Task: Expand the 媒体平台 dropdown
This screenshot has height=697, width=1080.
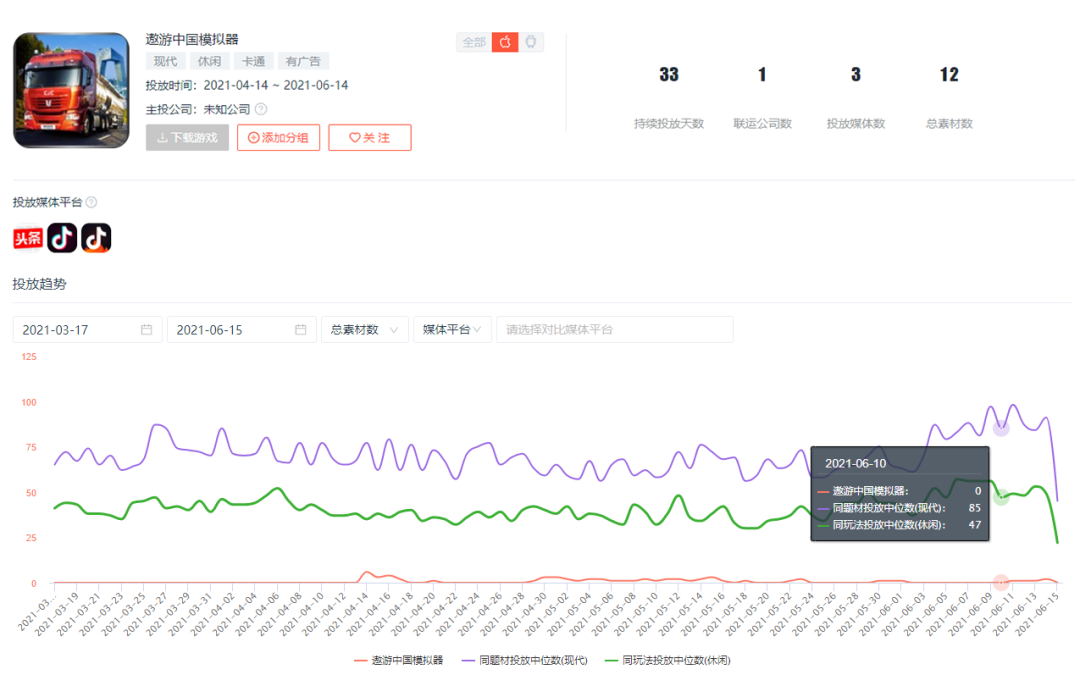Action: [453, 329]
